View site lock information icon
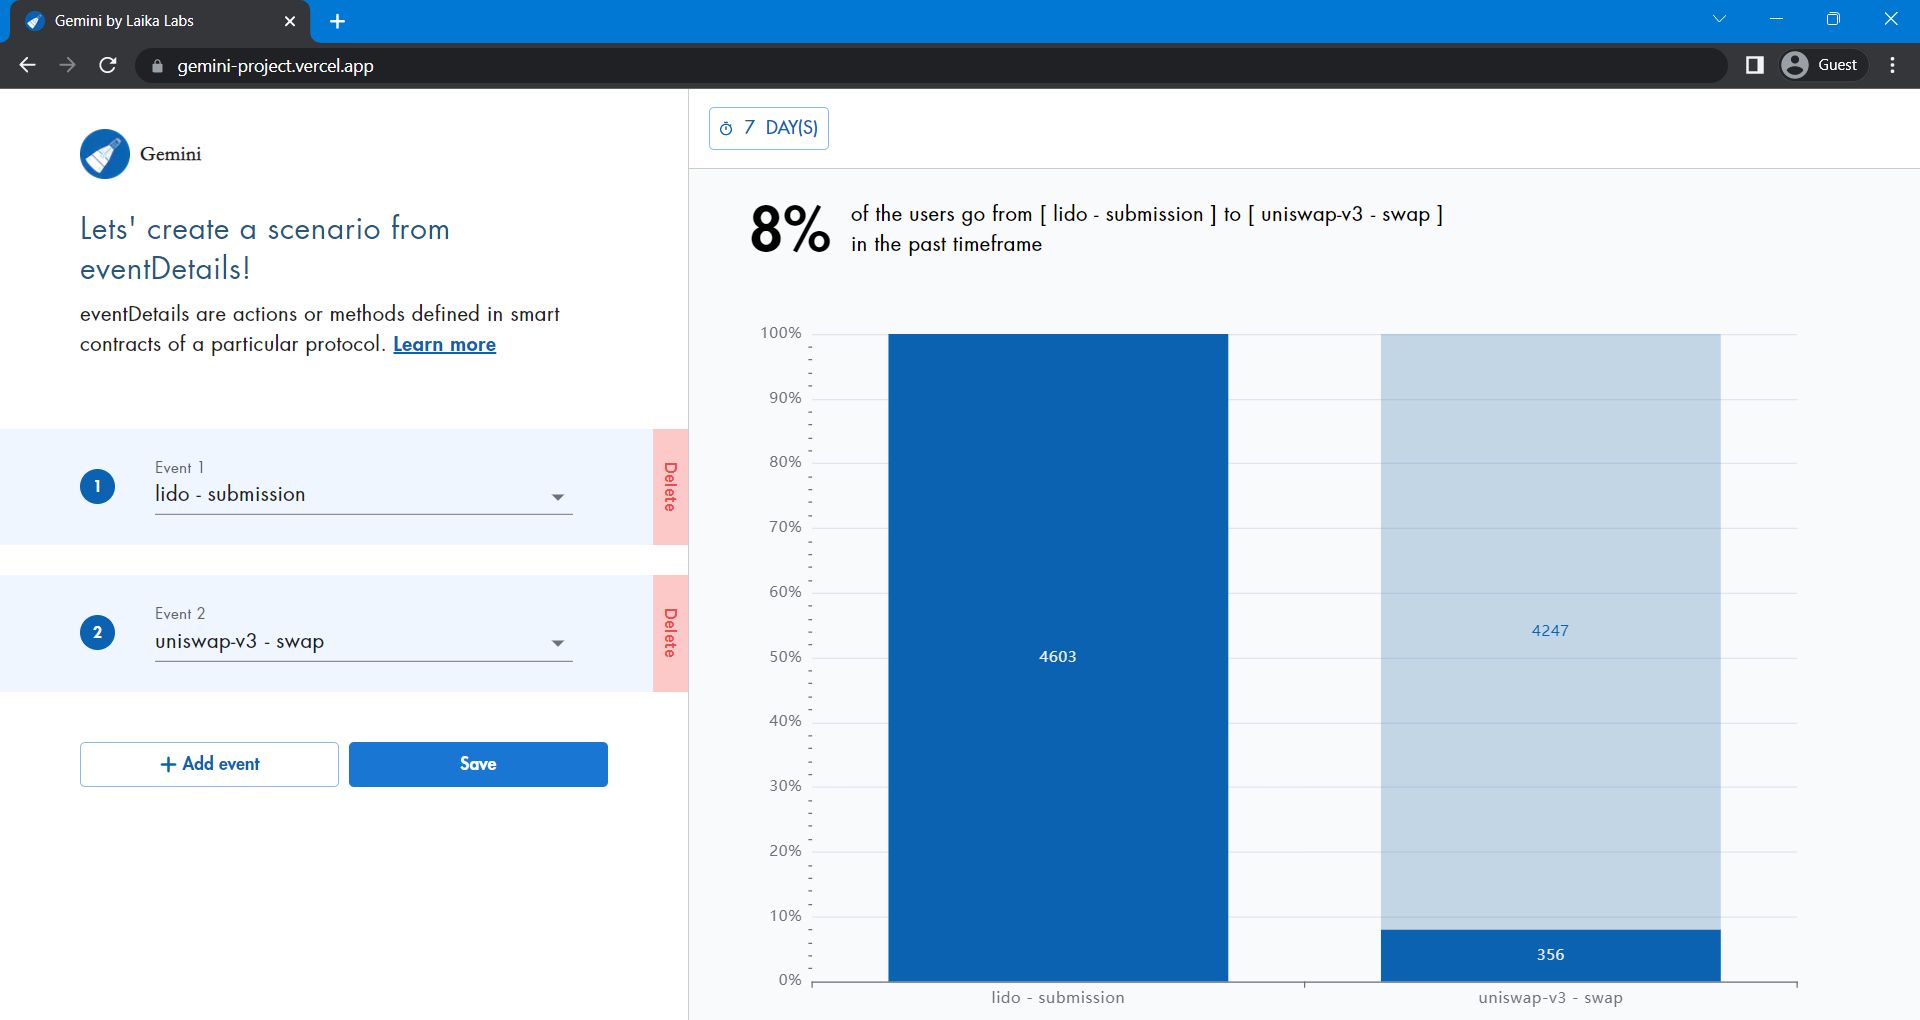Screen dimensions: 1920x1020 (x=156, y=66)
